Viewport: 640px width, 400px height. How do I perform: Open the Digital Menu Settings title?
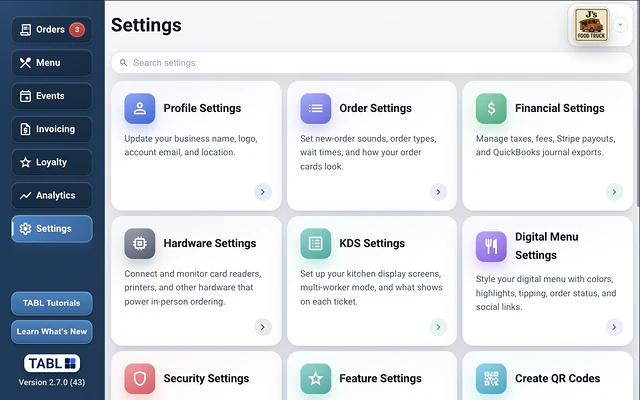click(547, 246)
